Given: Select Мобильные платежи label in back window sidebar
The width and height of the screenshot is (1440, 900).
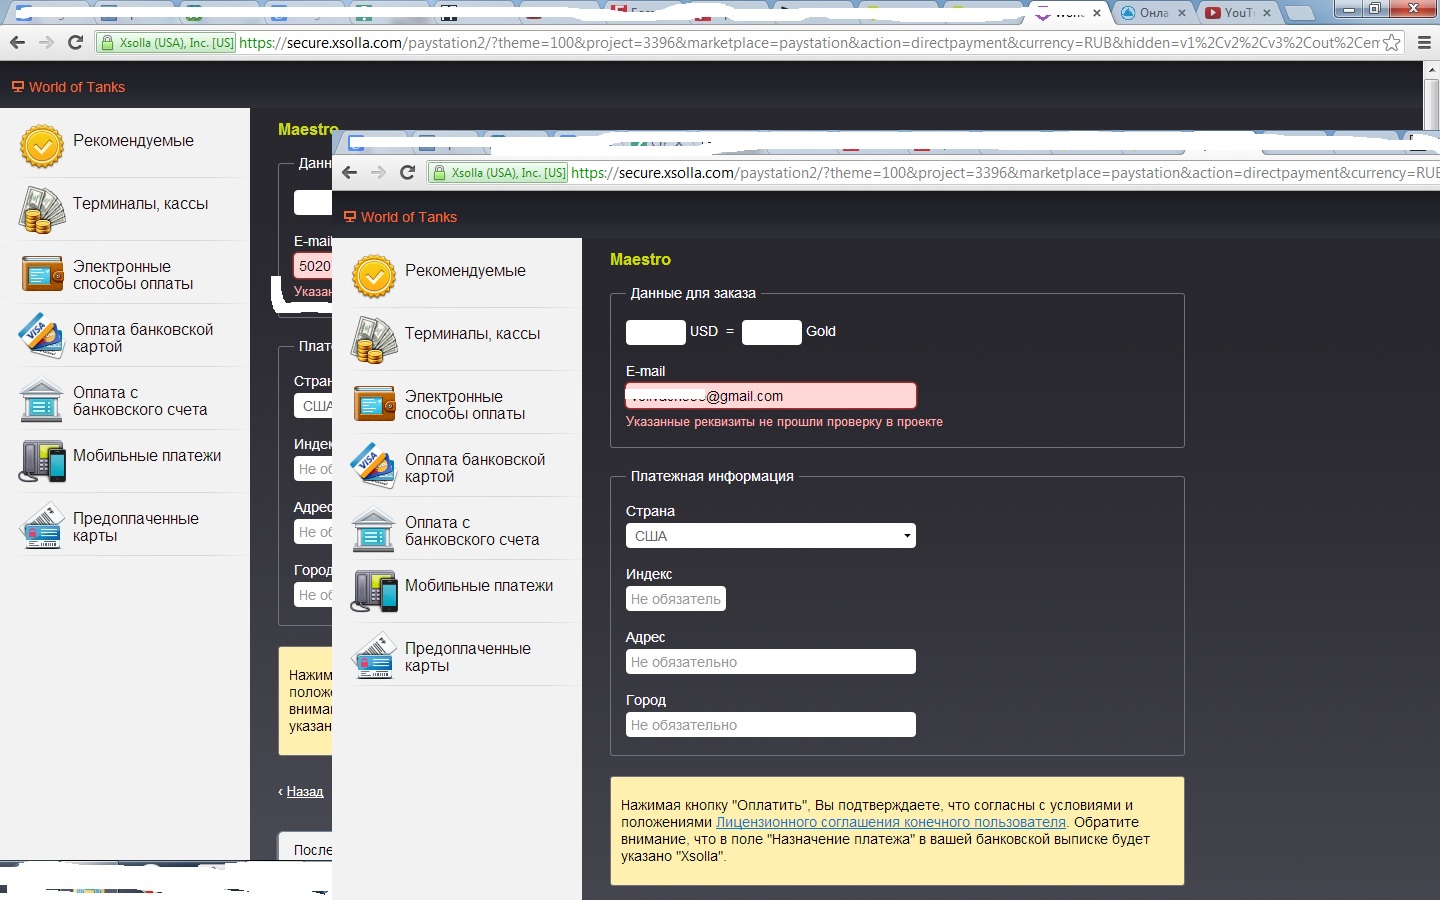Looking at the screenshot, I should (x=147, y=456).
